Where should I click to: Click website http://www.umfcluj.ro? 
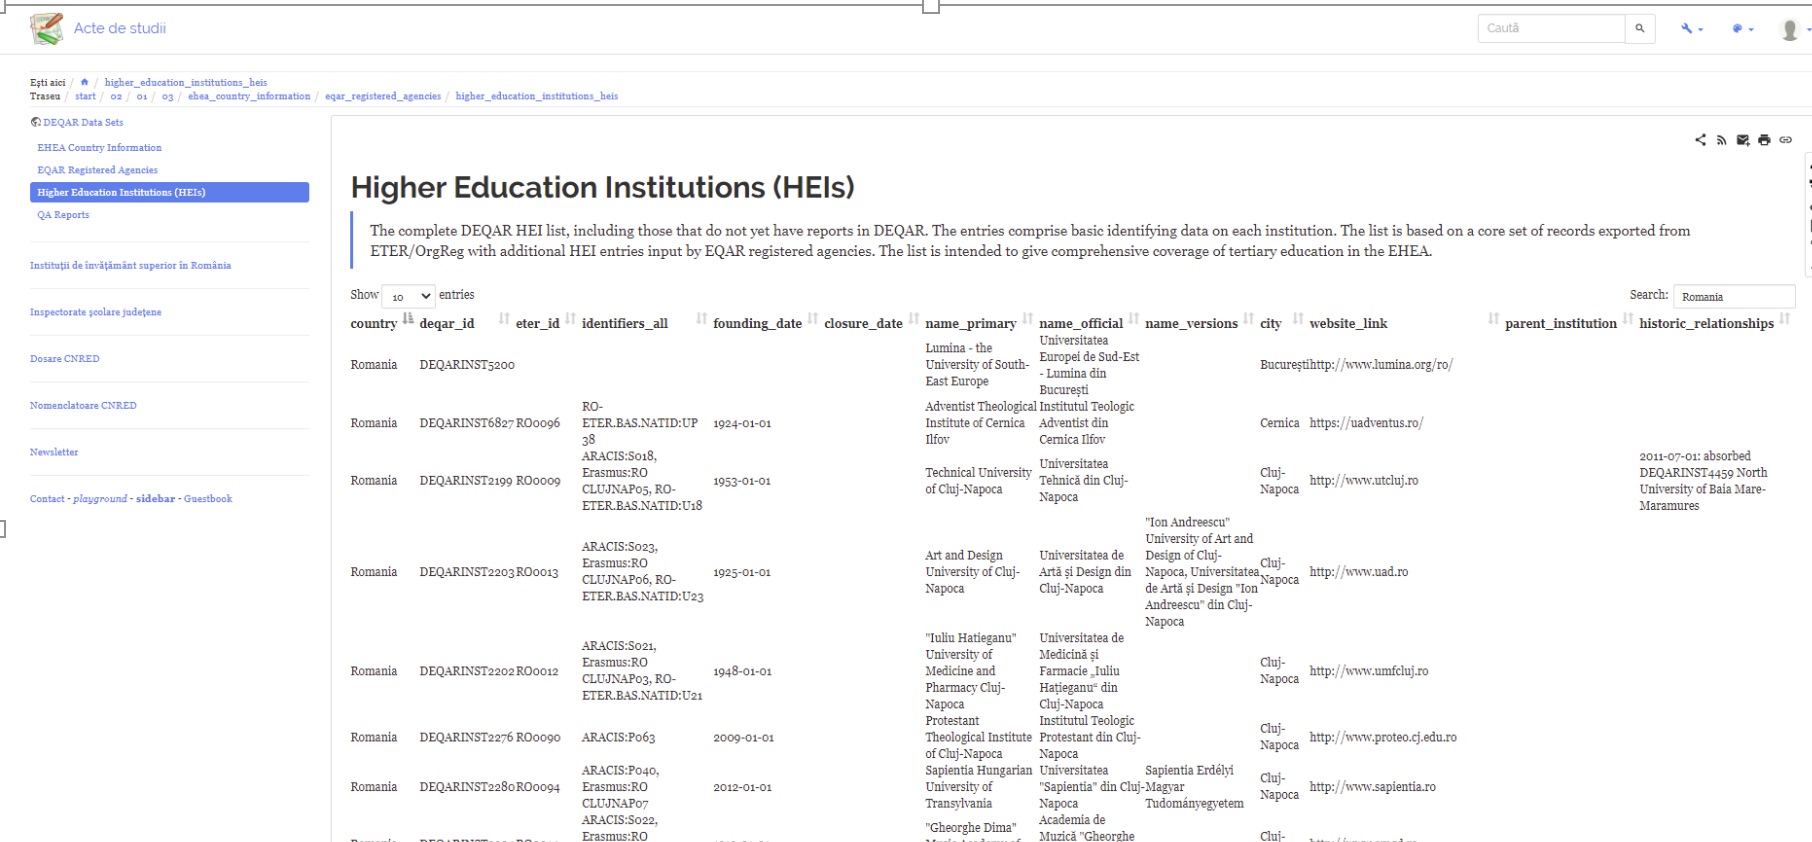tap(1369, 671)
